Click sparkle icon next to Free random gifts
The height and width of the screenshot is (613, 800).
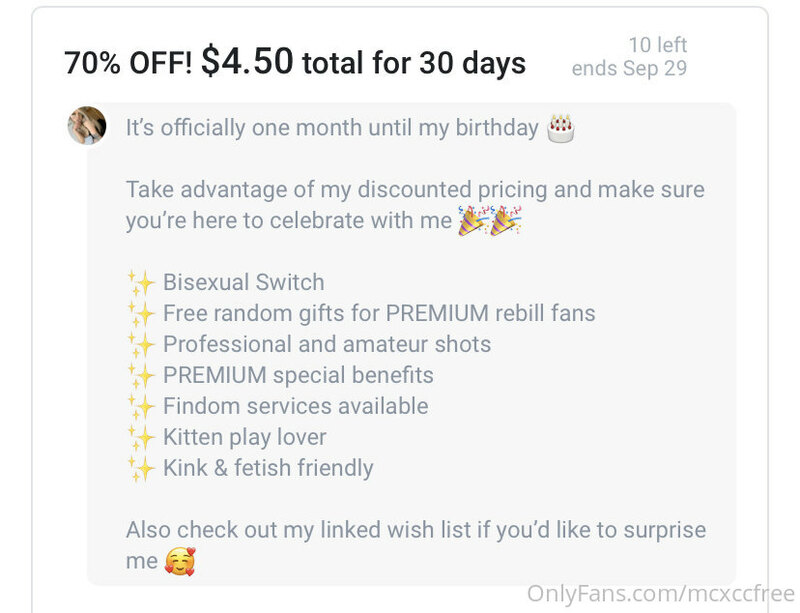point(141,314)
